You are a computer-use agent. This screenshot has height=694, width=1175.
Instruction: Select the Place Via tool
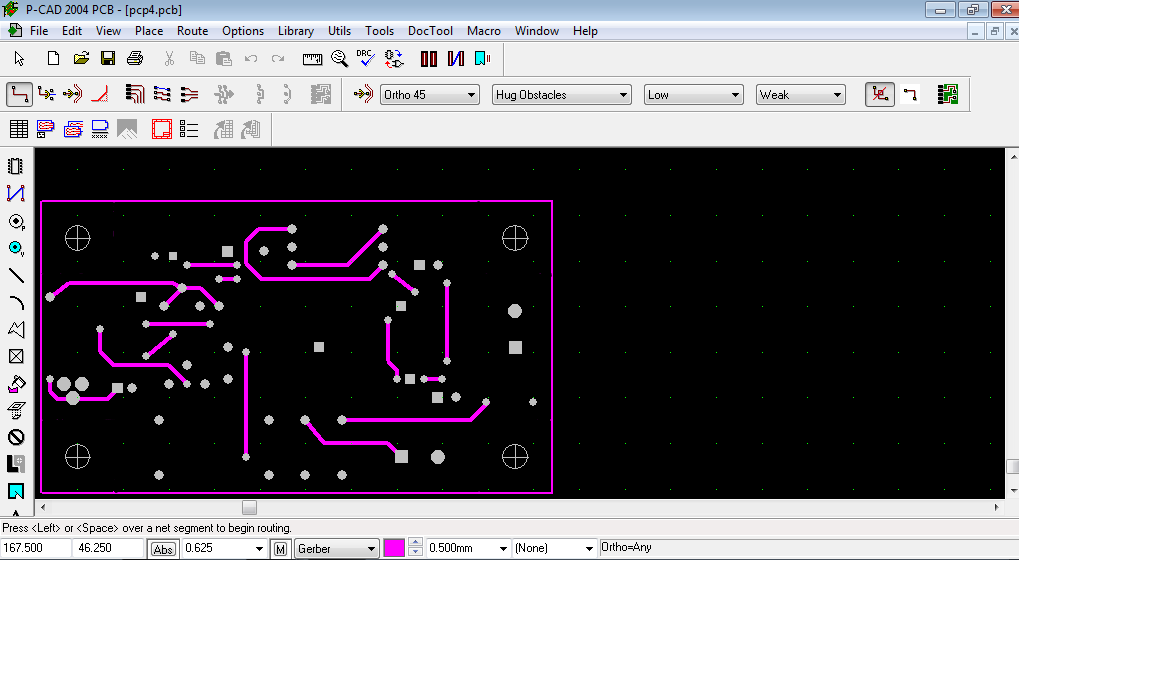click(16, 248)
